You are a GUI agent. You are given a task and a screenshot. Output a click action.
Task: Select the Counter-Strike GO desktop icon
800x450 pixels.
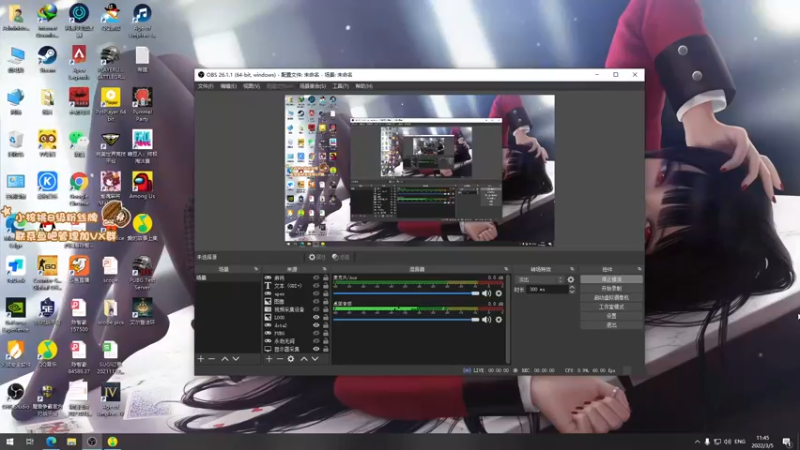(47, 273)
